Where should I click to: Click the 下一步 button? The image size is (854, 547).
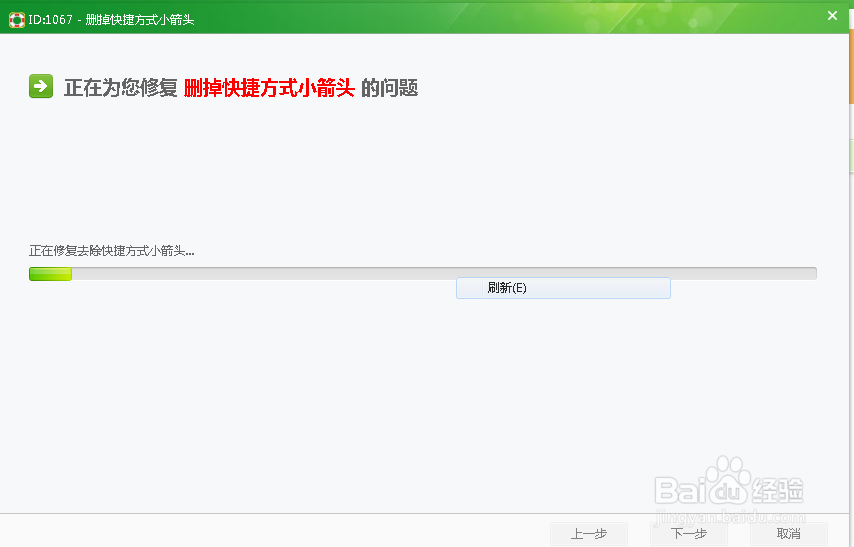tap(689, 534)
